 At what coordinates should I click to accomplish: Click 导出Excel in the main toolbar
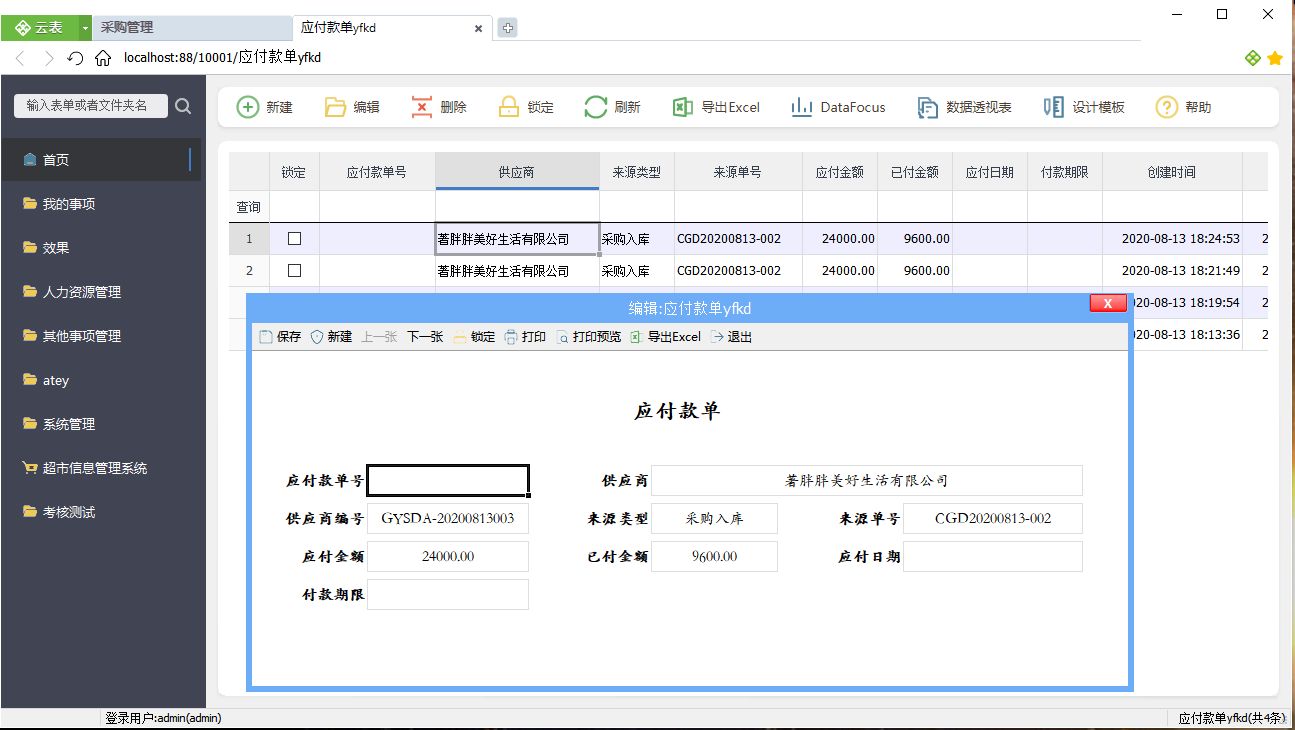point(716,107)
